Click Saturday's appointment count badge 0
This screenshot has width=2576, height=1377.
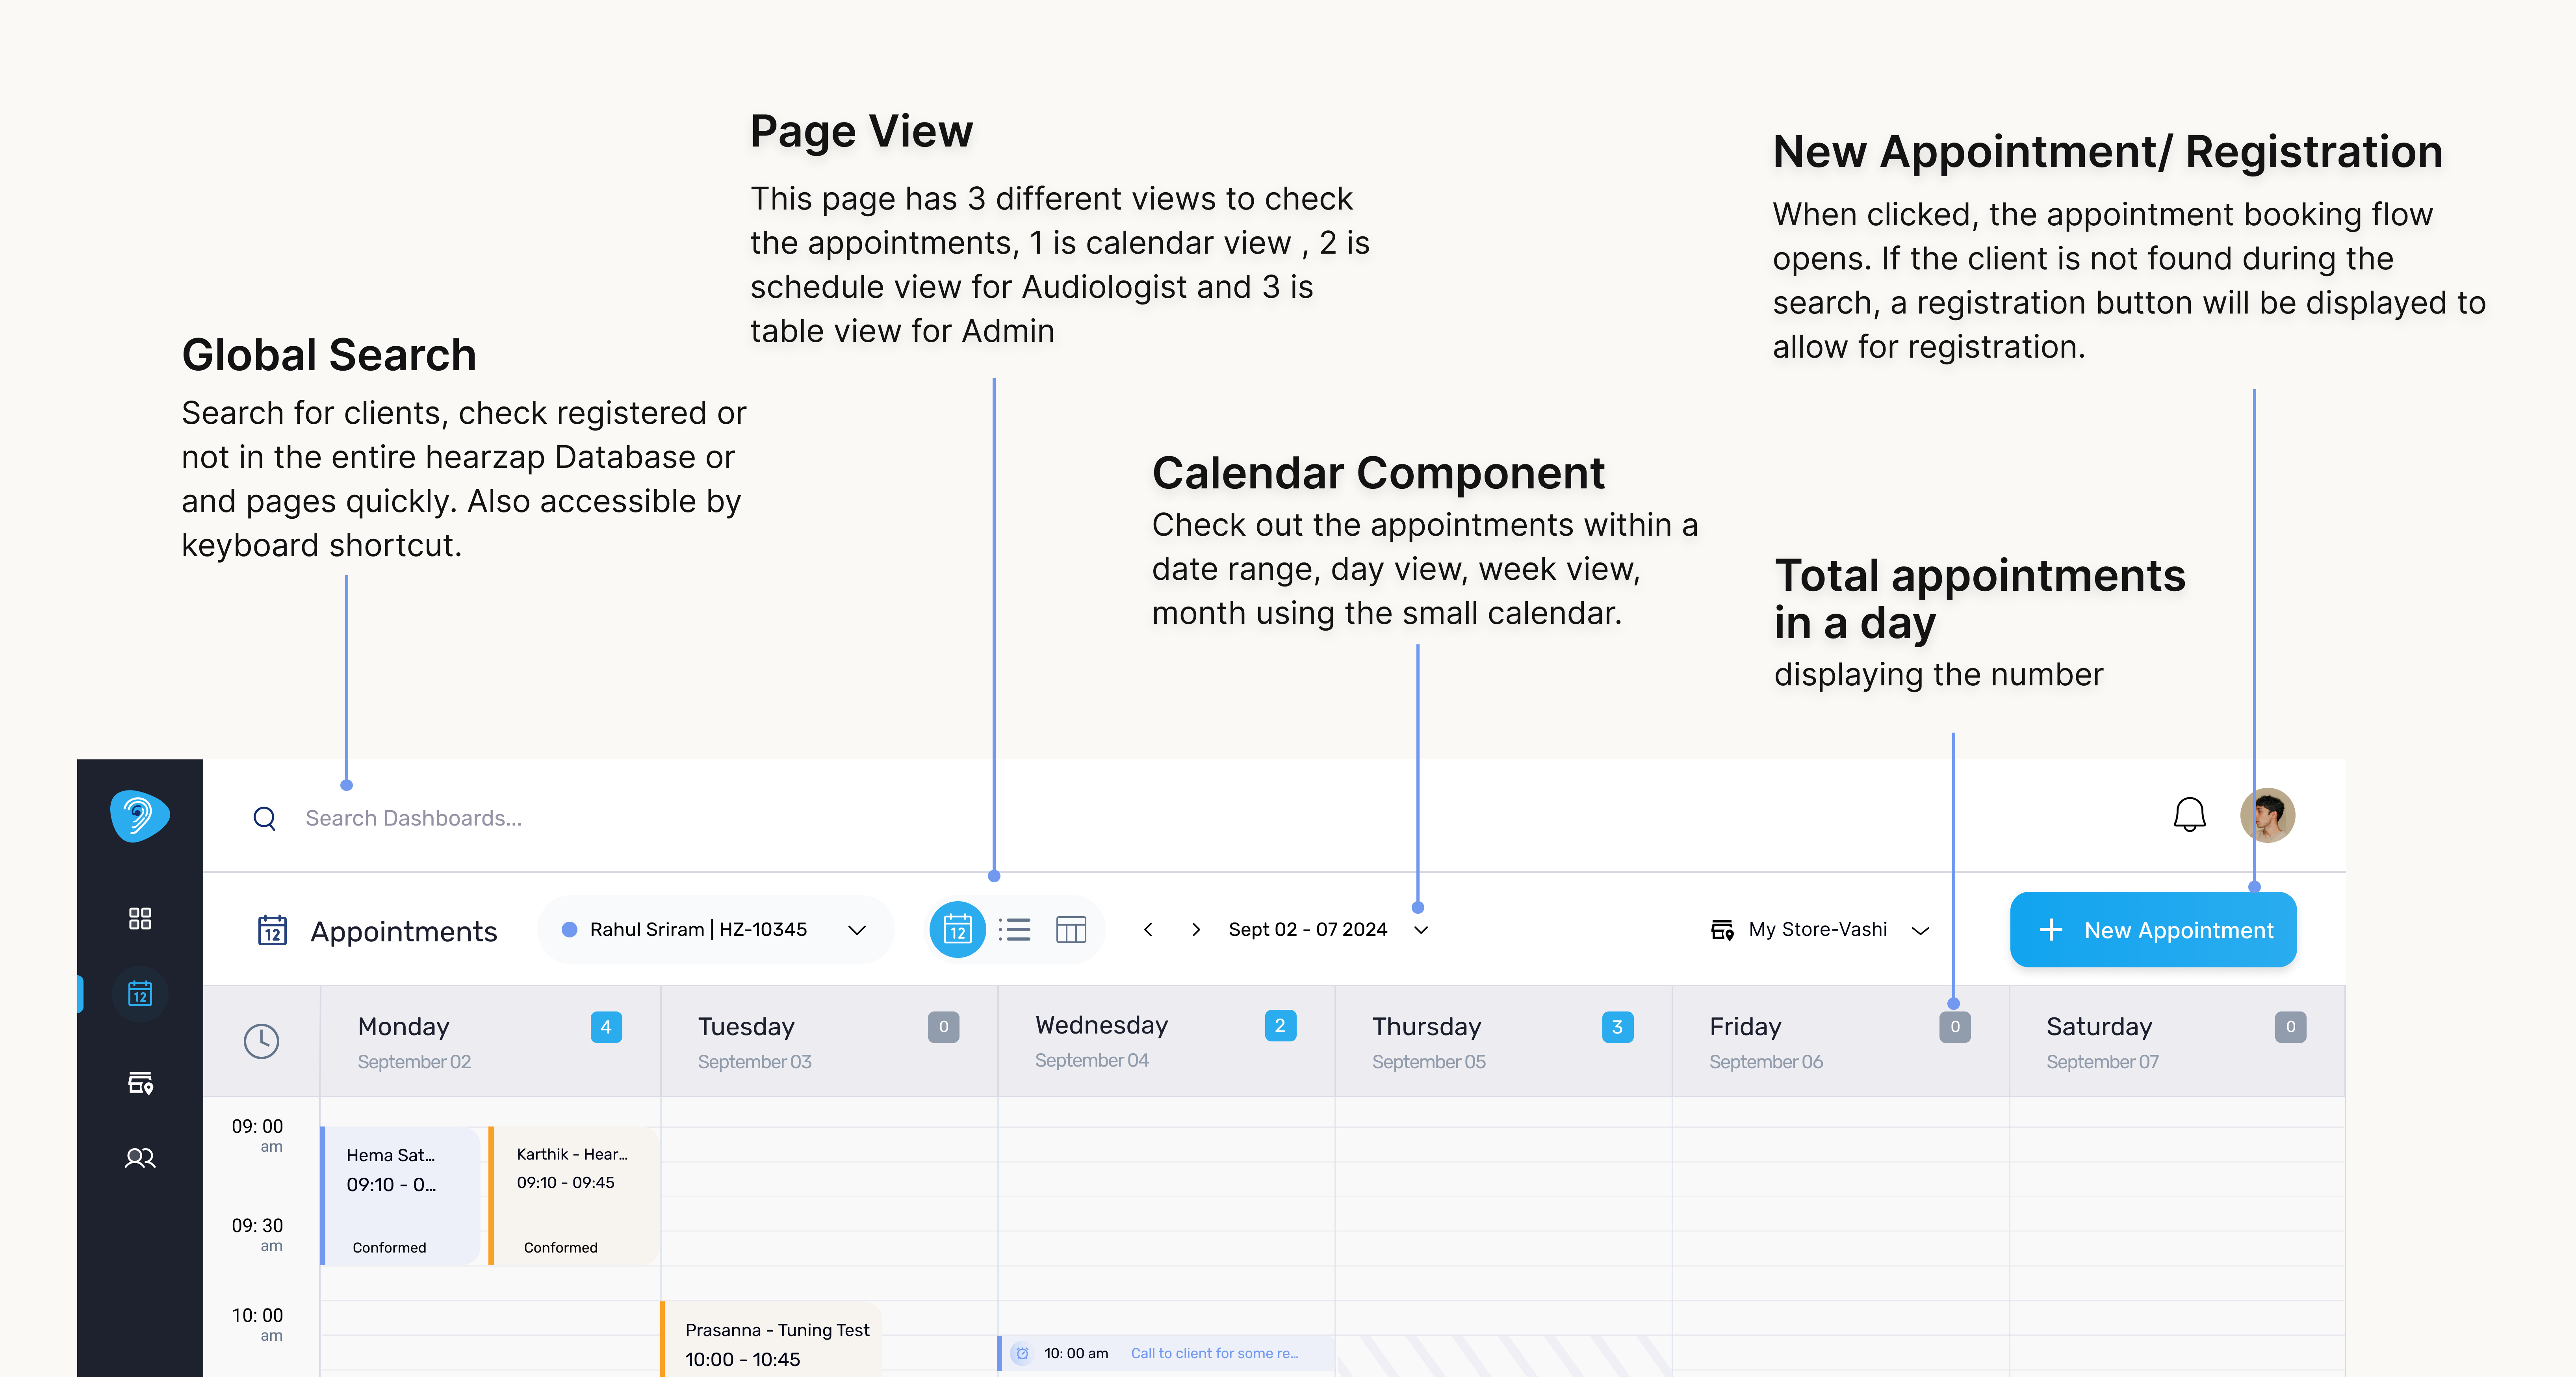click(x=2290, y=1027)
